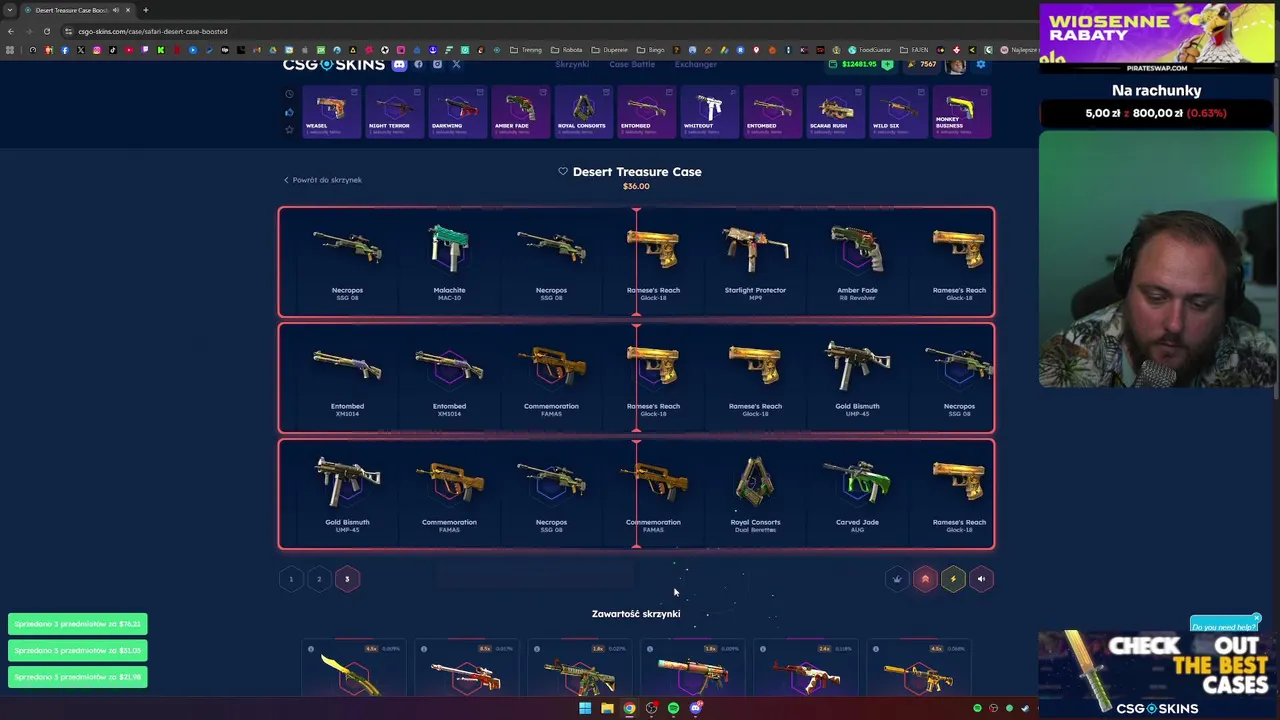Open Chrome from the taskbar

[x=629, y=708]
